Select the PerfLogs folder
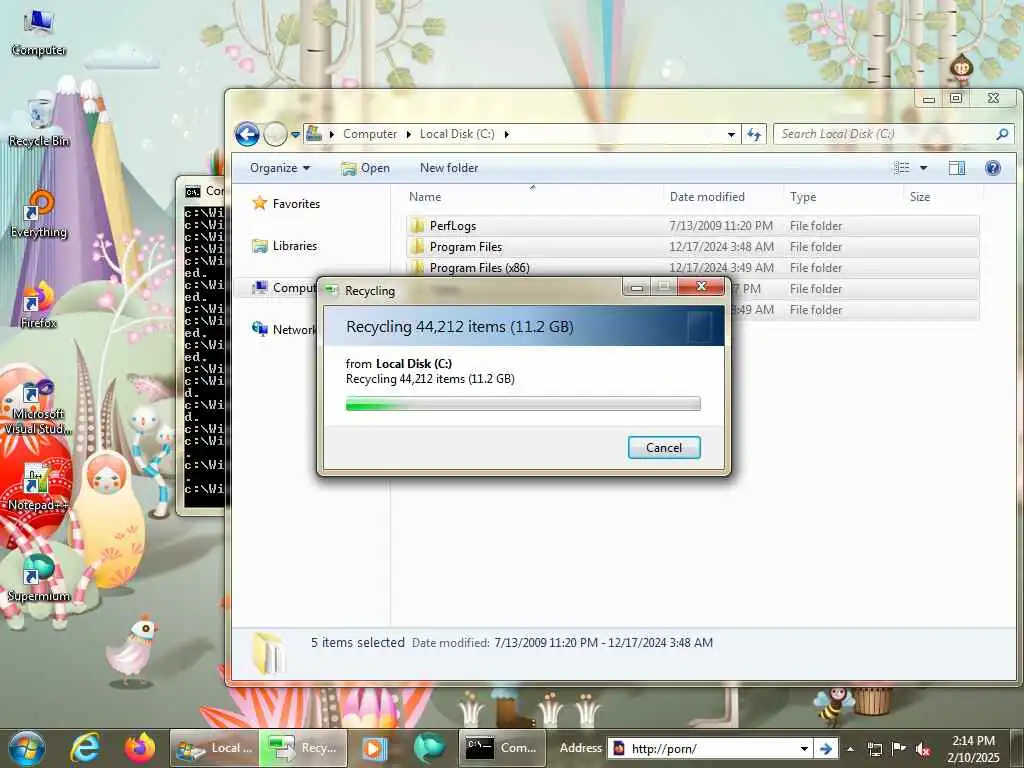 (692, 226)
